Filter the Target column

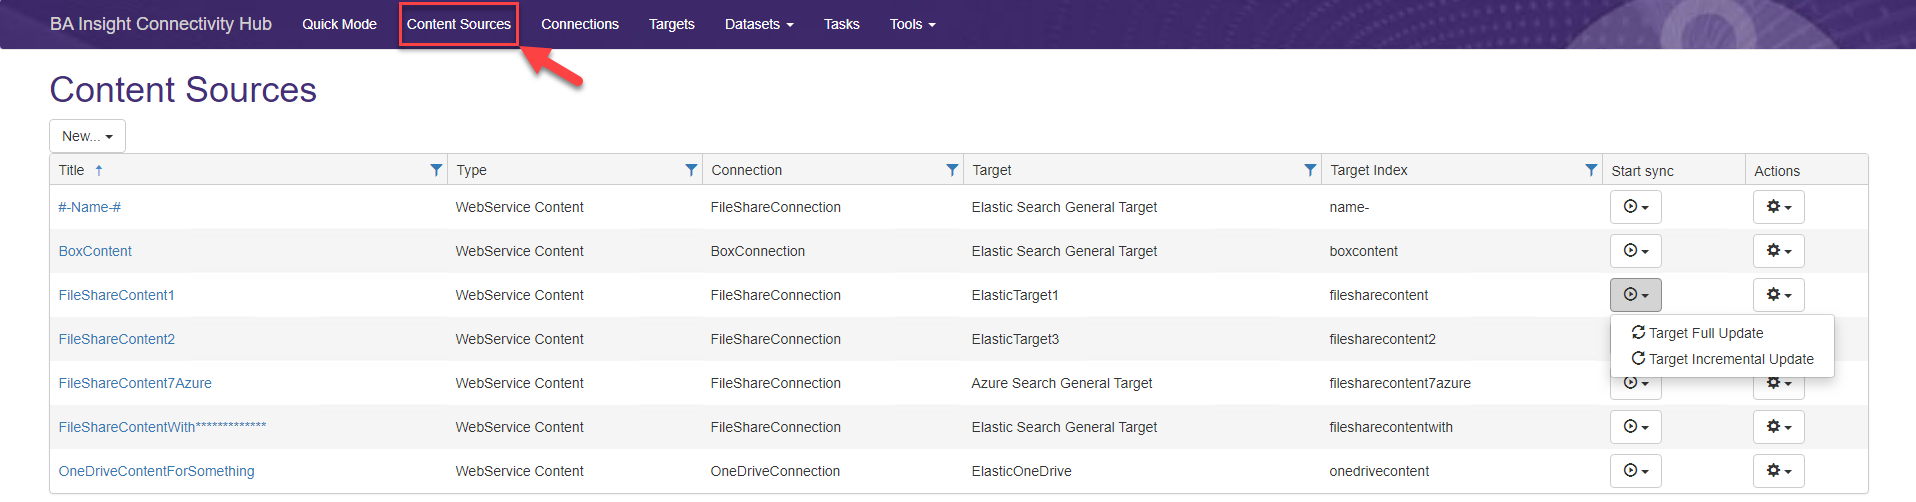pos(1310,170)
